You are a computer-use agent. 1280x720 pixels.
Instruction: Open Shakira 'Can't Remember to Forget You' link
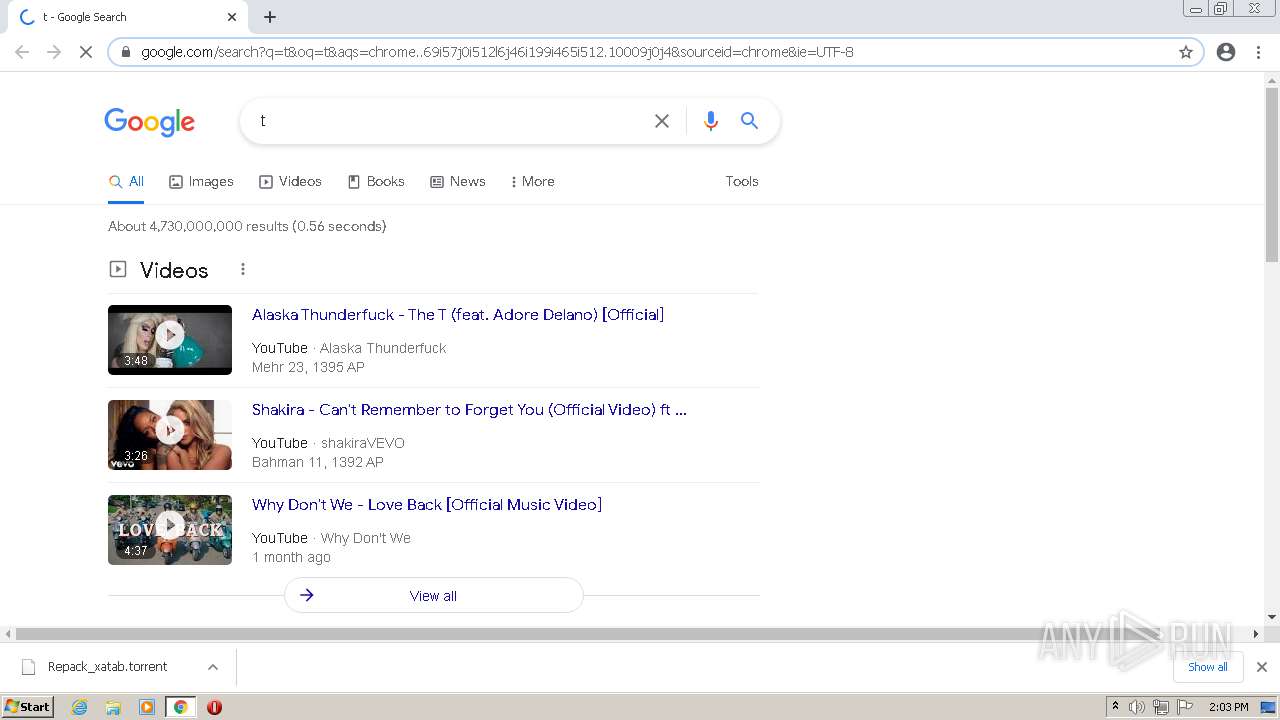point(469,410)
